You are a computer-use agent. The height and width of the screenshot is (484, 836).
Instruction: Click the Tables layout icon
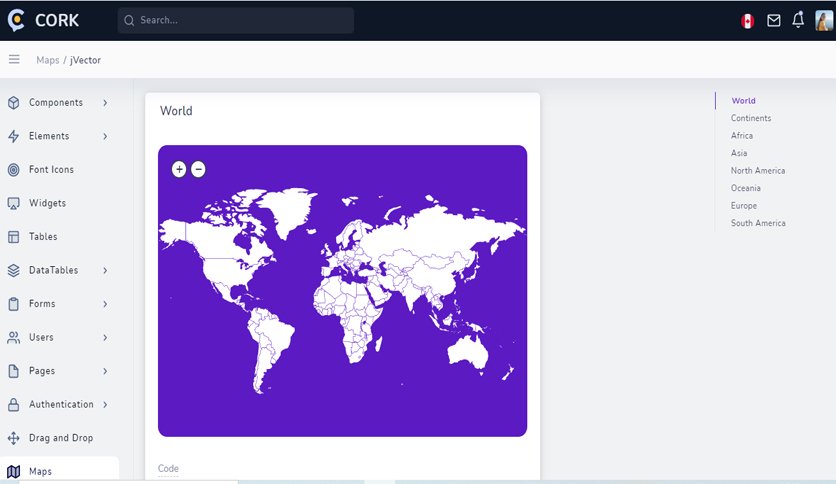click(x=14, y=237)
